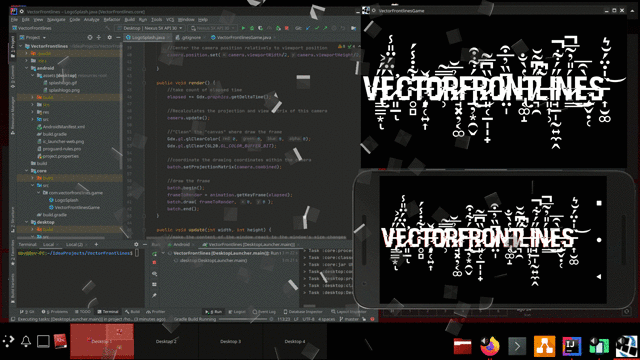The height and width of the screenshot is (360, 640).
Task: Open the VCS menu
Action: (170, 20)
